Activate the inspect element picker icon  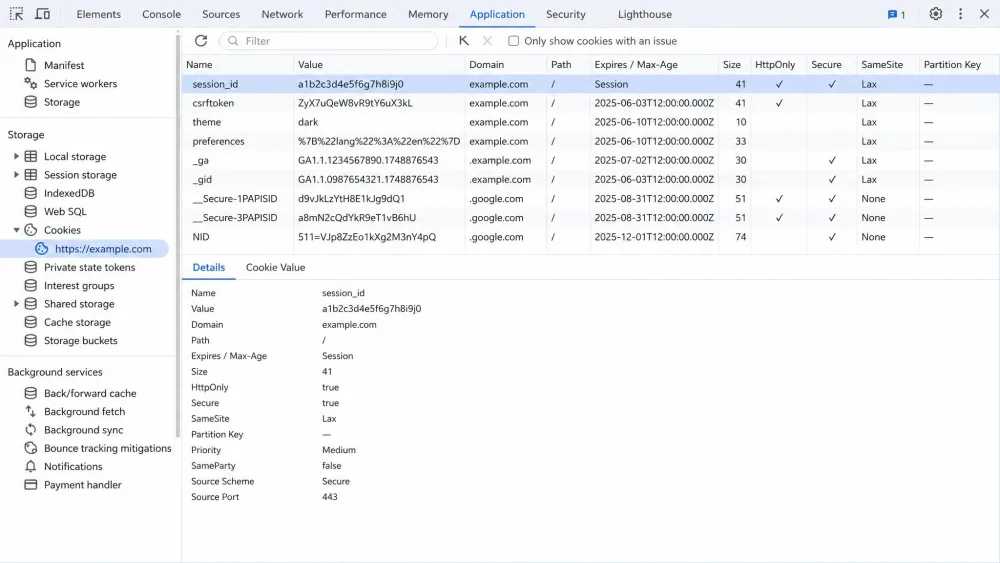[17, 14]
